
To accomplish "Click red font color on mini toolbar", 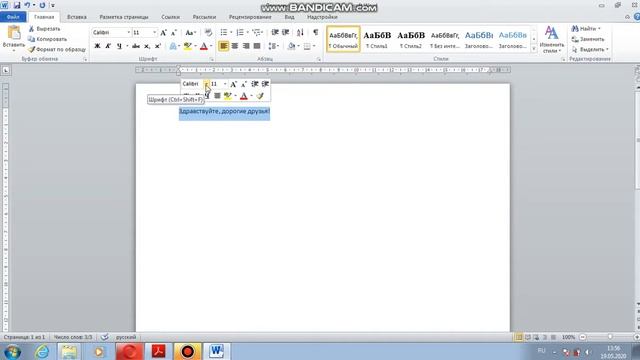I will pyautogui.click(x=244, y=96).
